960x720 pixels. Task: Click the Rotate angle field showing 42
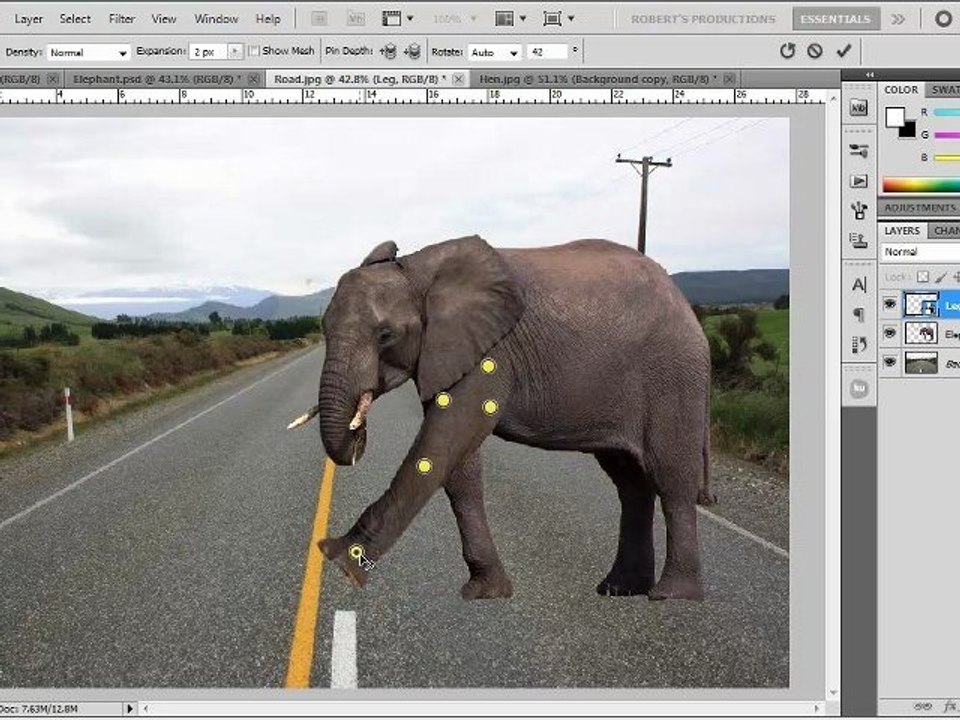tap(549, 52)
